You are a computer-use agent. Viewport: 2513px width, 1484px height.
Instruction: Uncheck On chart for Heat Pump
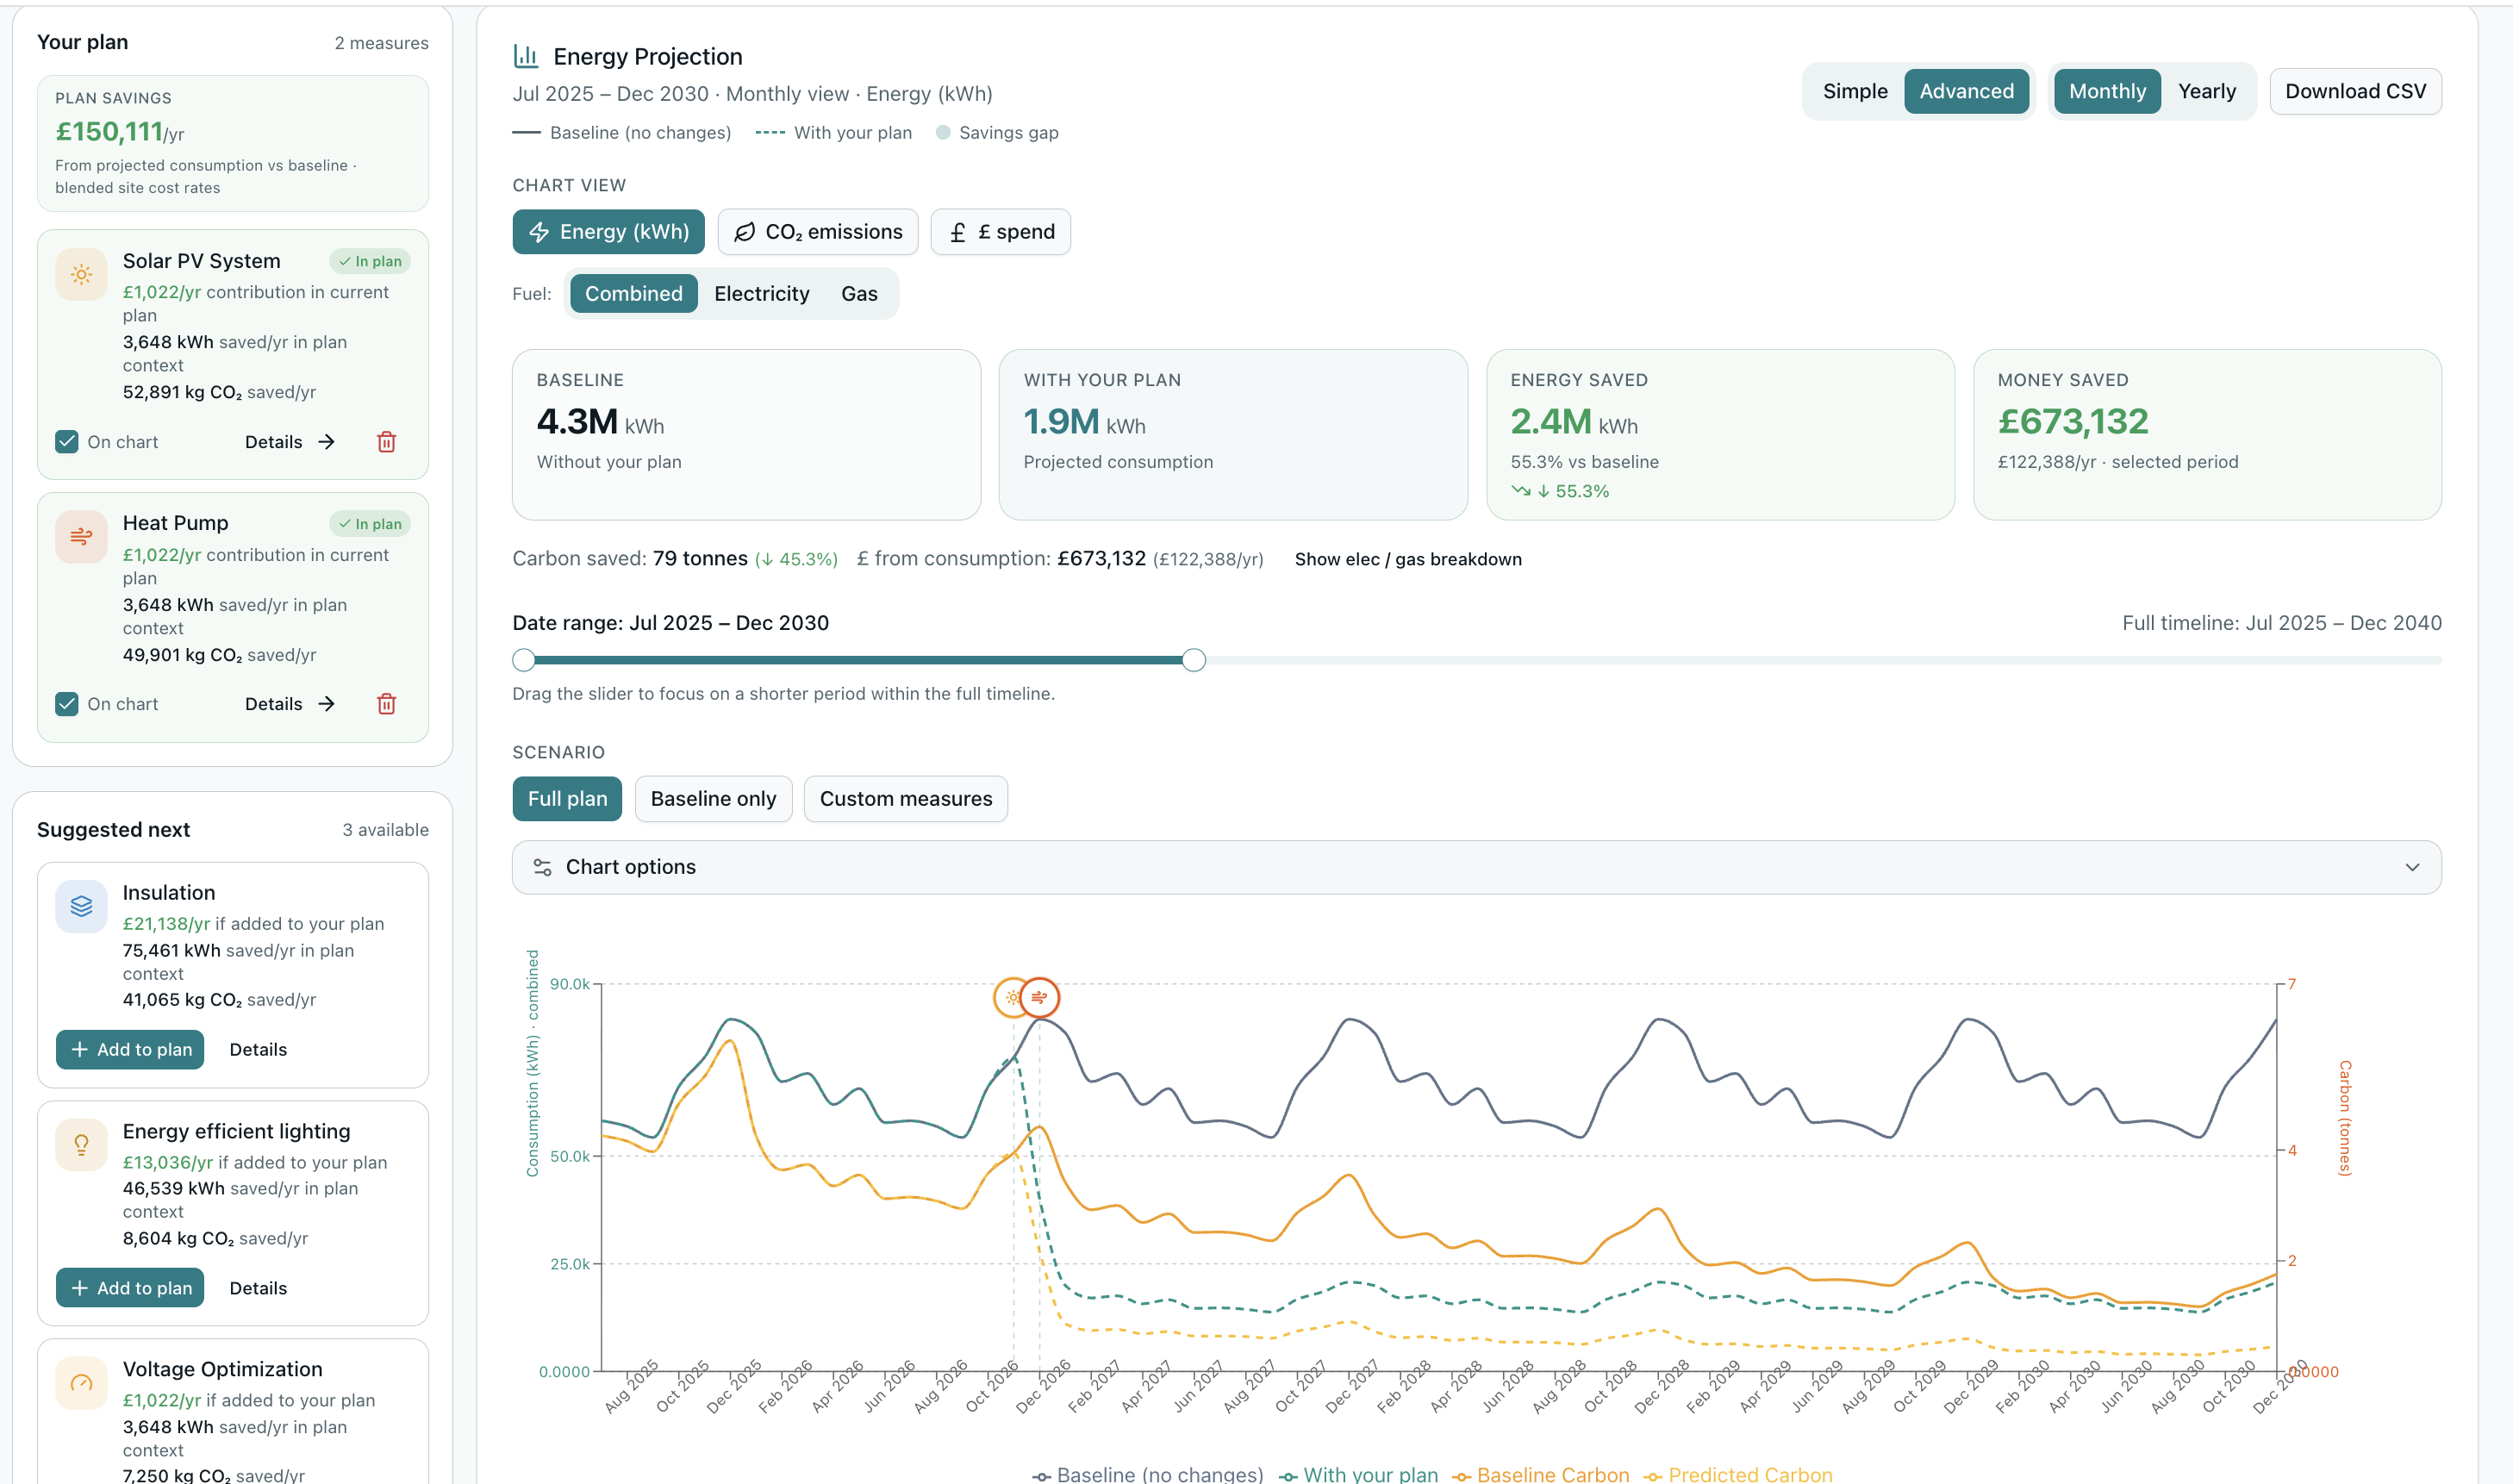(x=67, y=704)
